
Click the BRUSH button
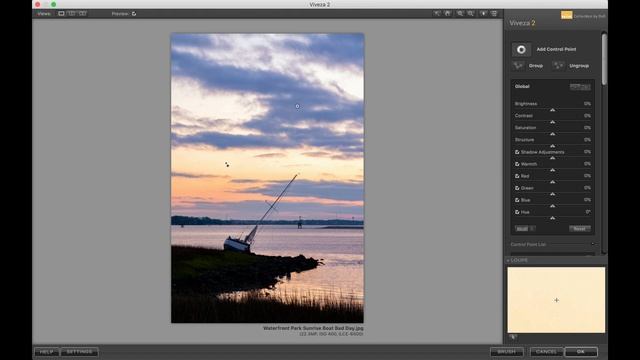507,352
